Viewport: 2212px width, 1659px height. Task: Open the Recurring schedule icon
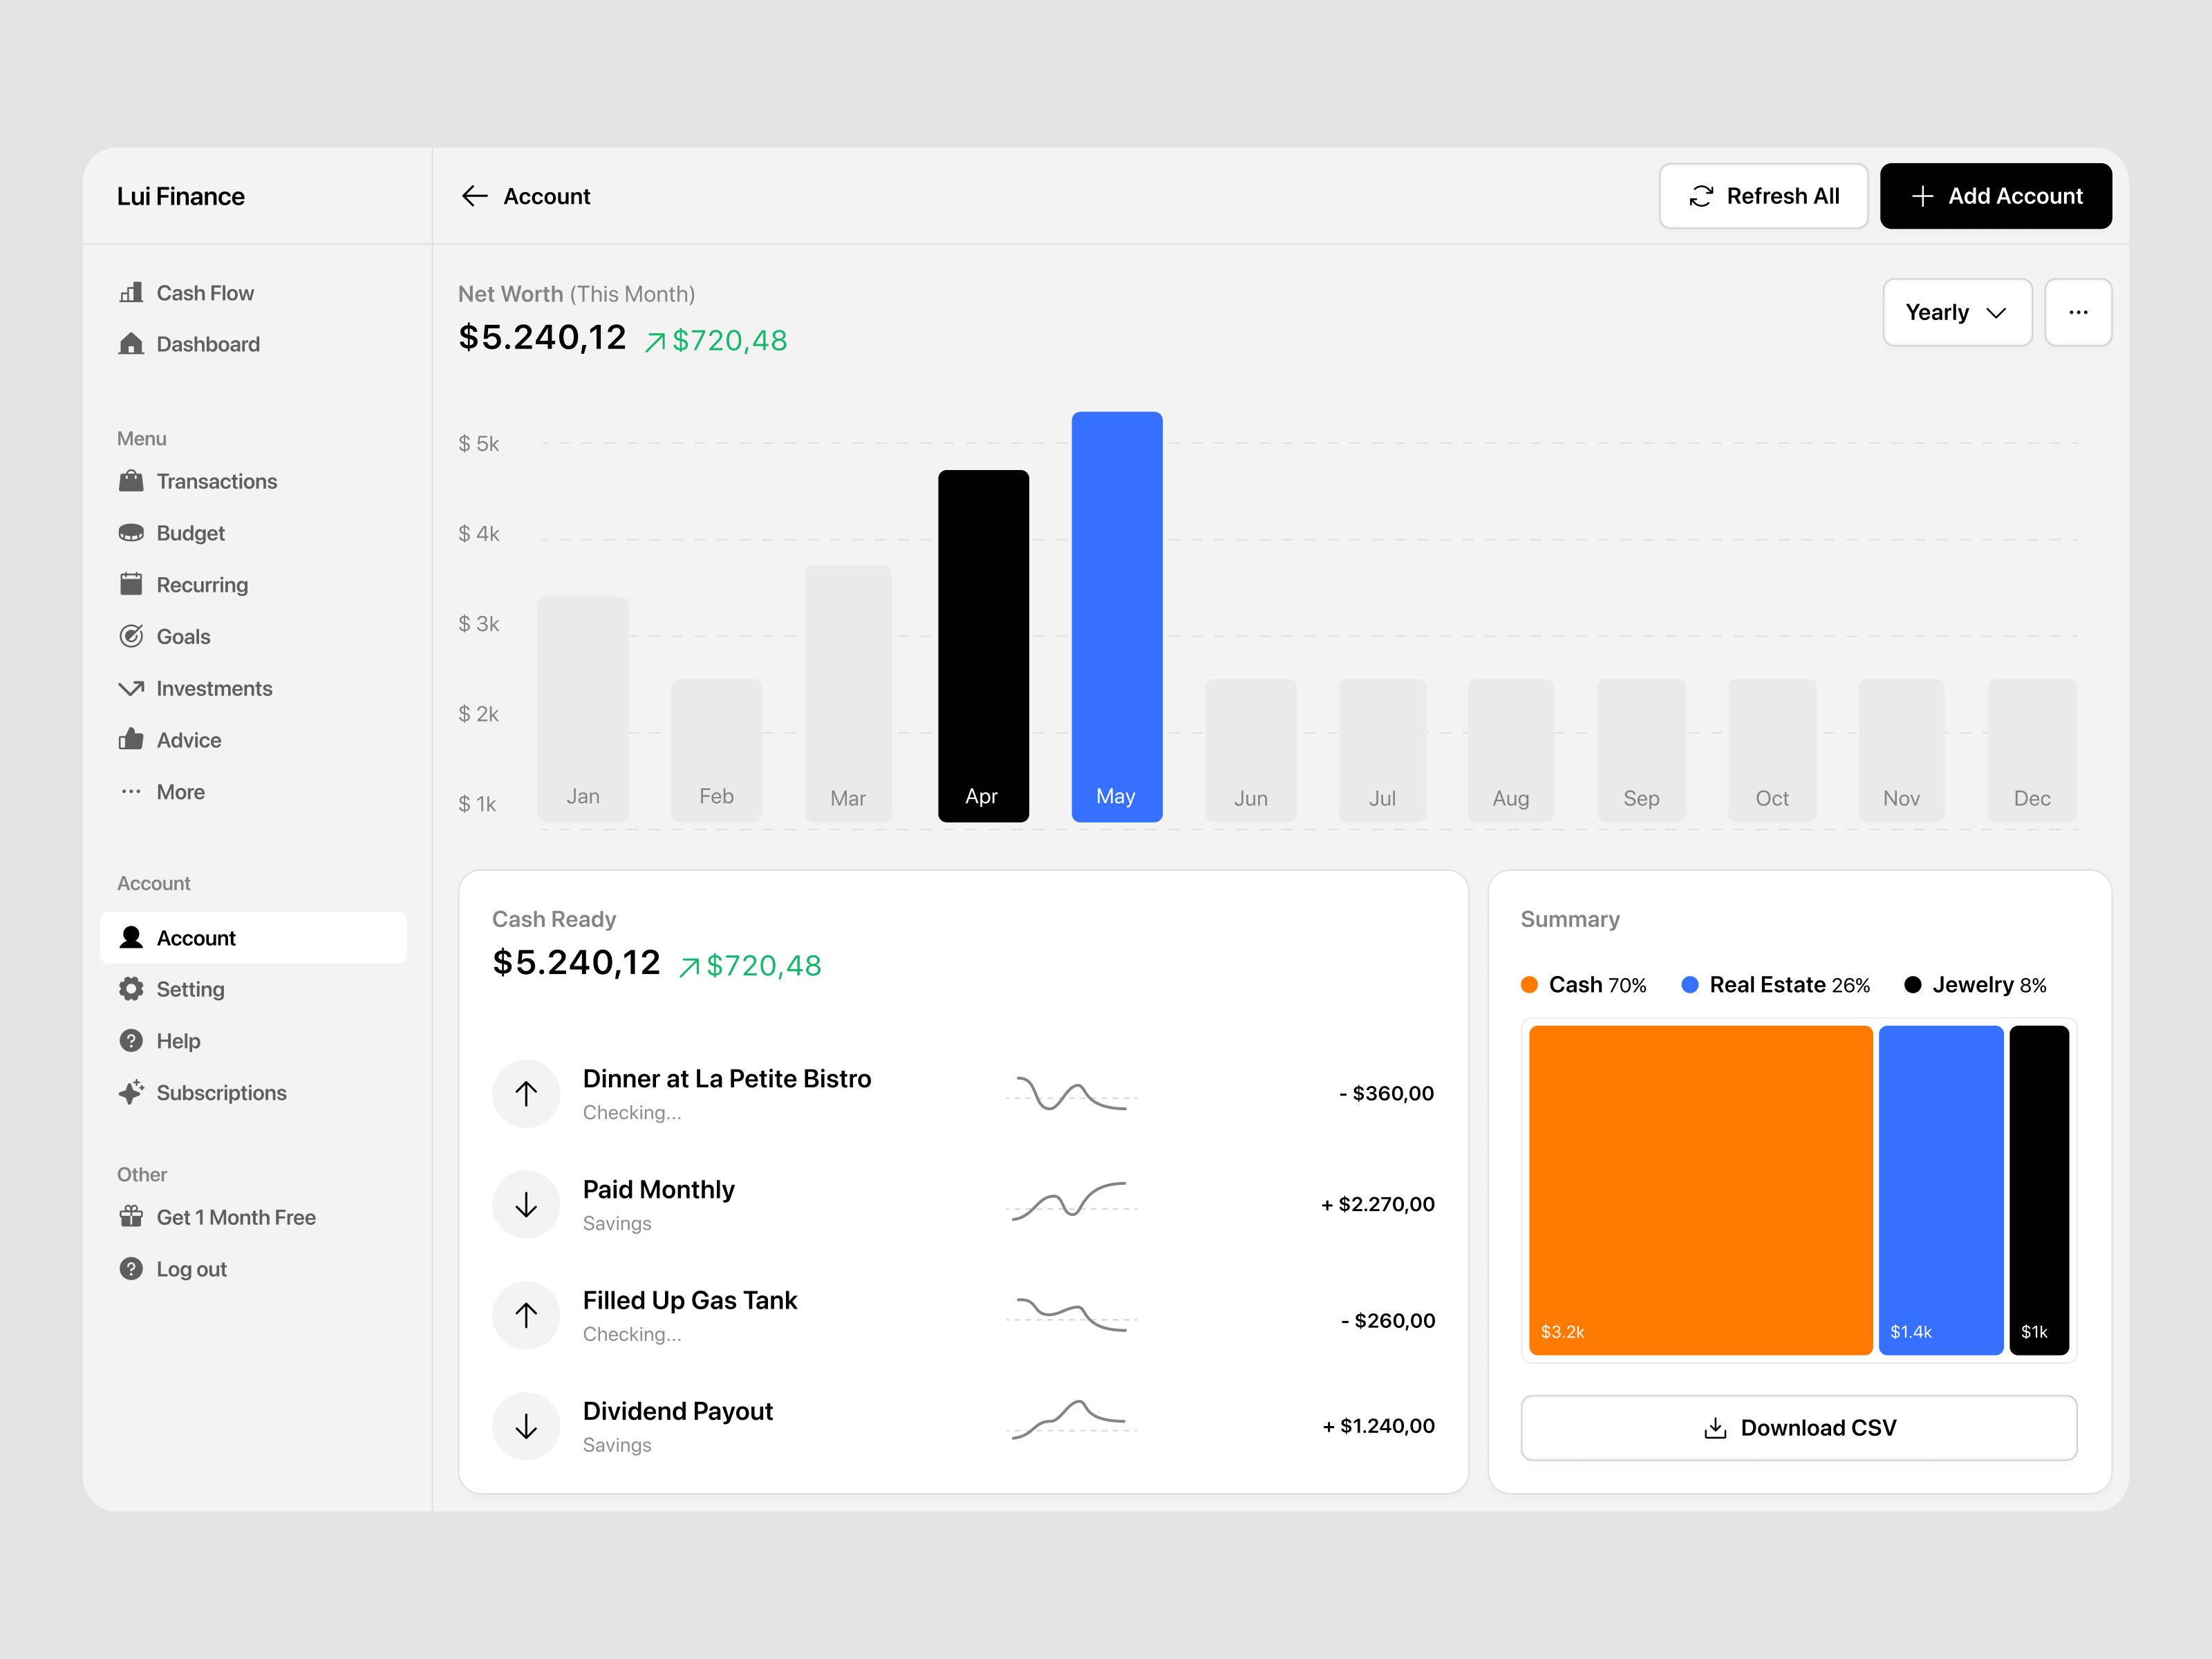(x=133, y=585)
